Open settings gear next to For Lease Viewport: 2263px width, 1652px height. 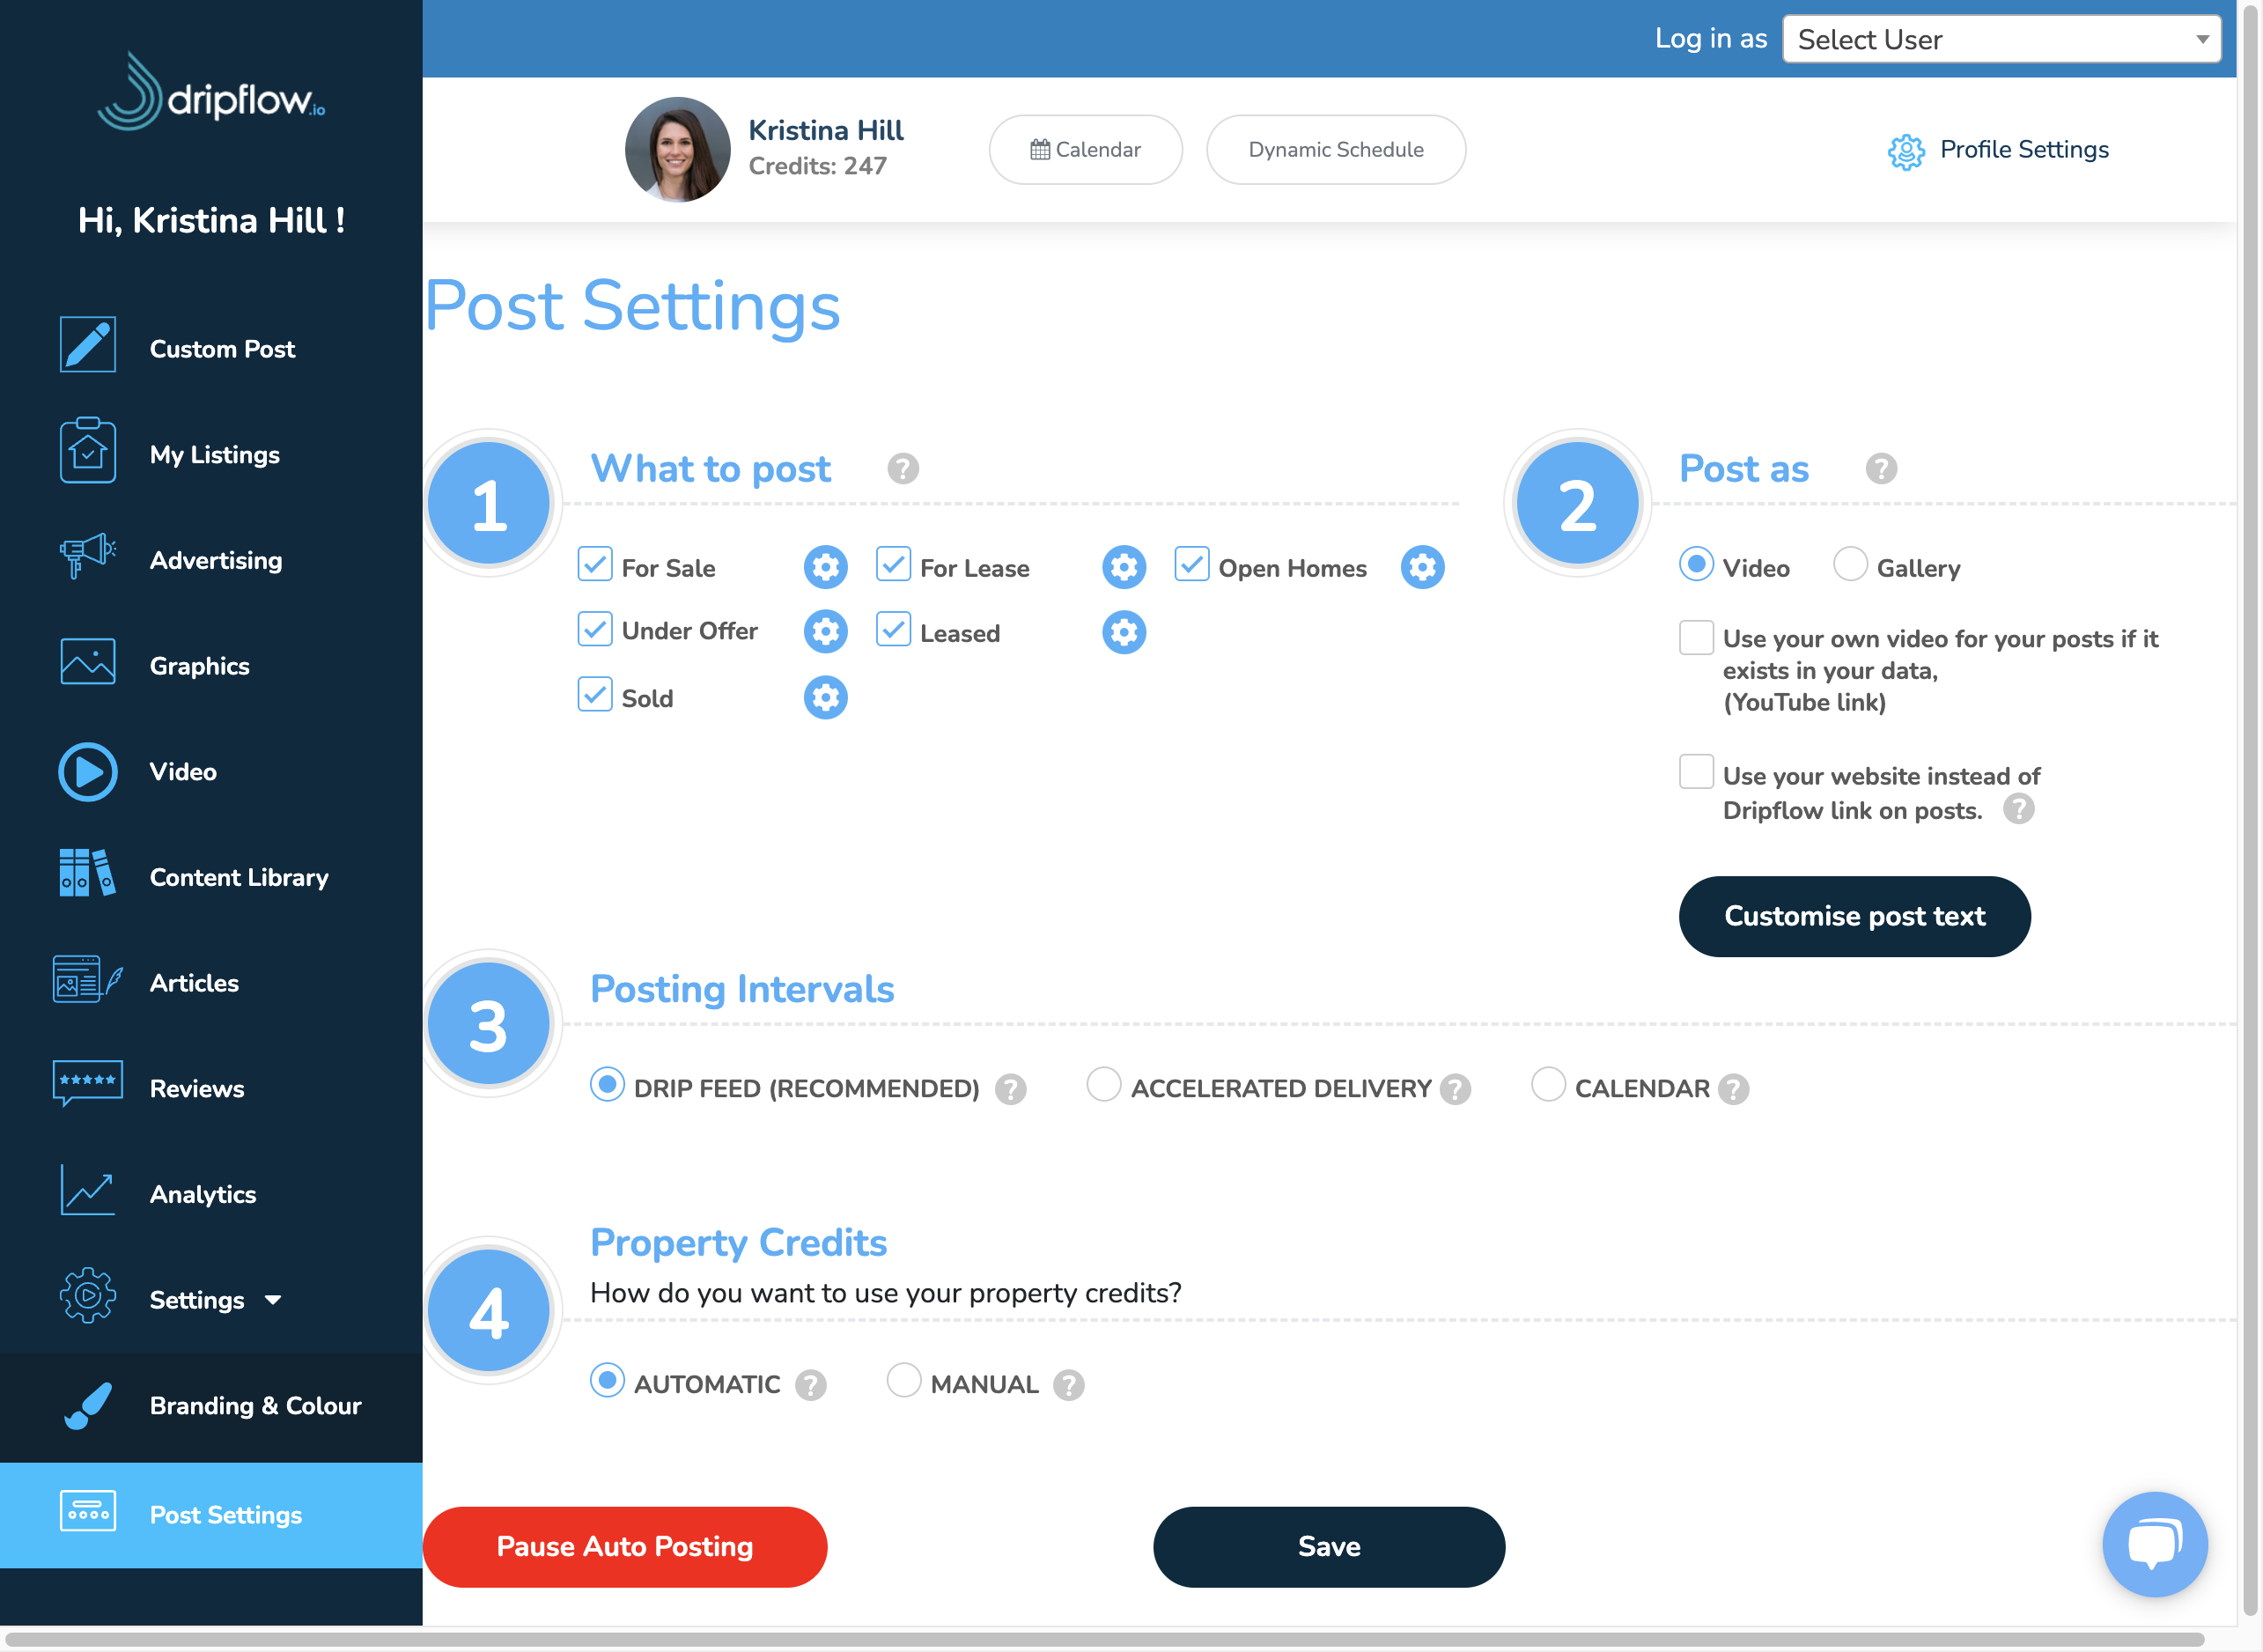point(1124,568)
